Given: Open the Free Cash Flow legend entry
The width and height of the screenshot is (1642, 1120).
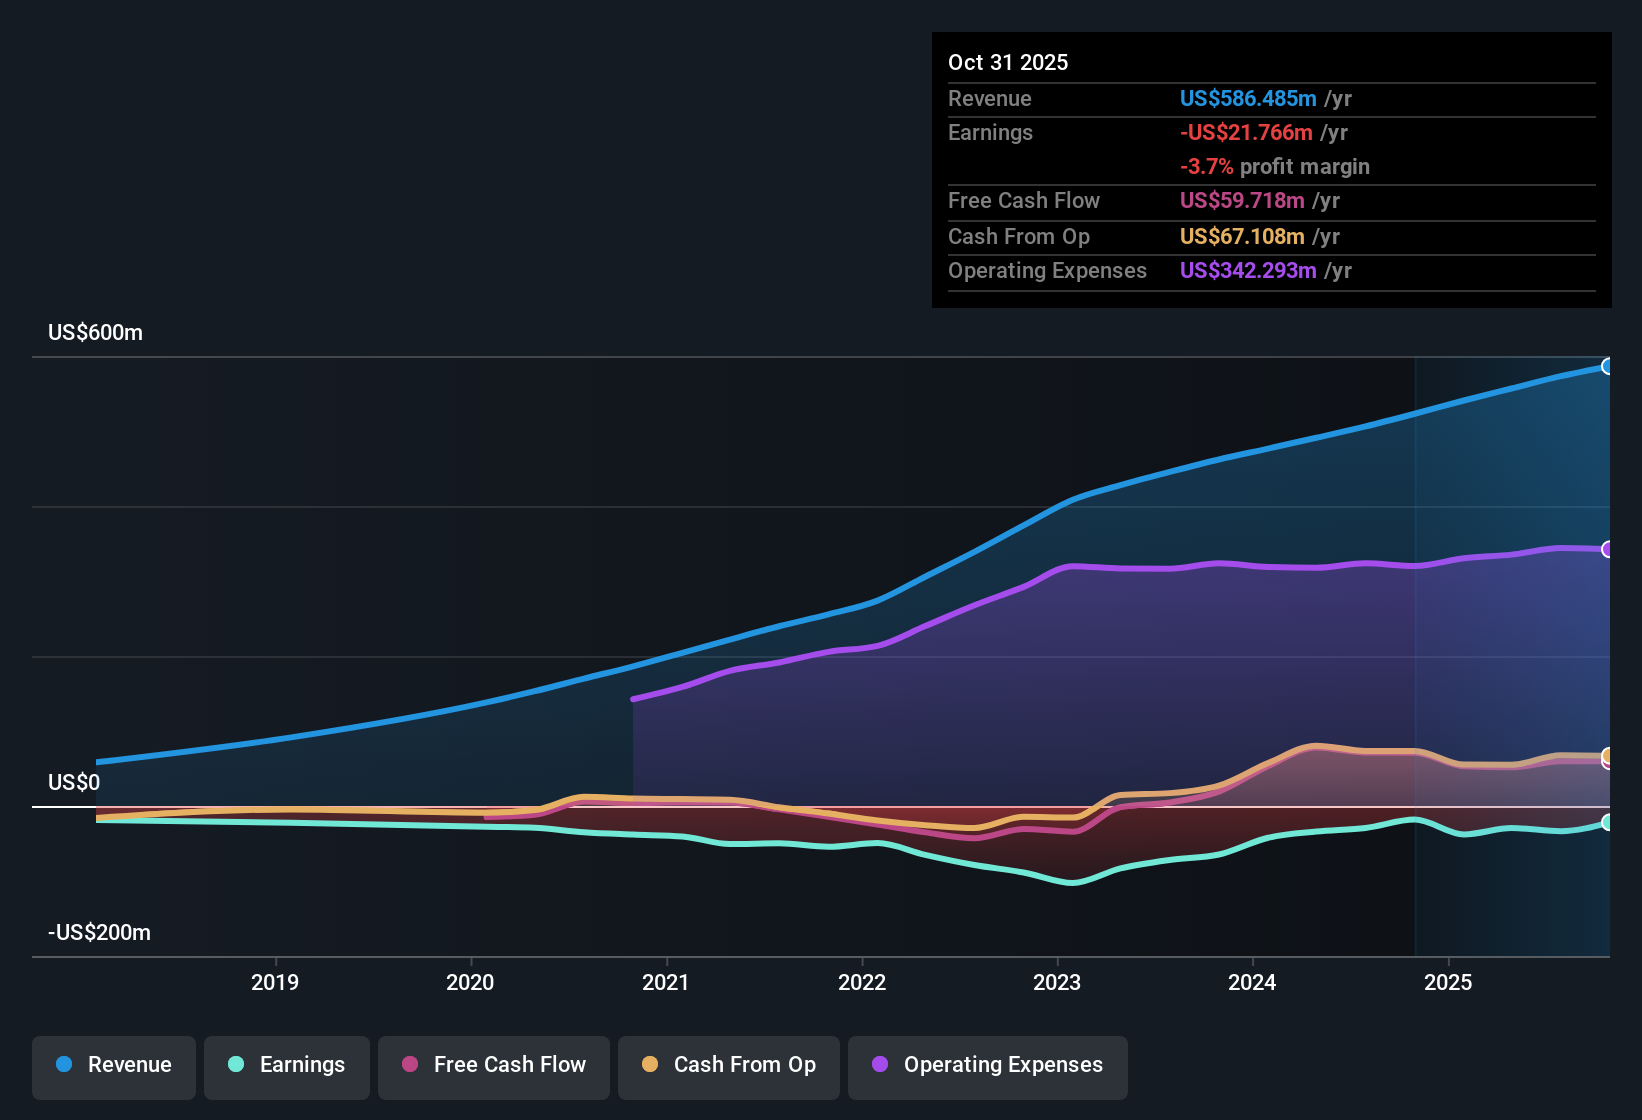Looking at the screenshot, I should click(x=493, y=1065).
